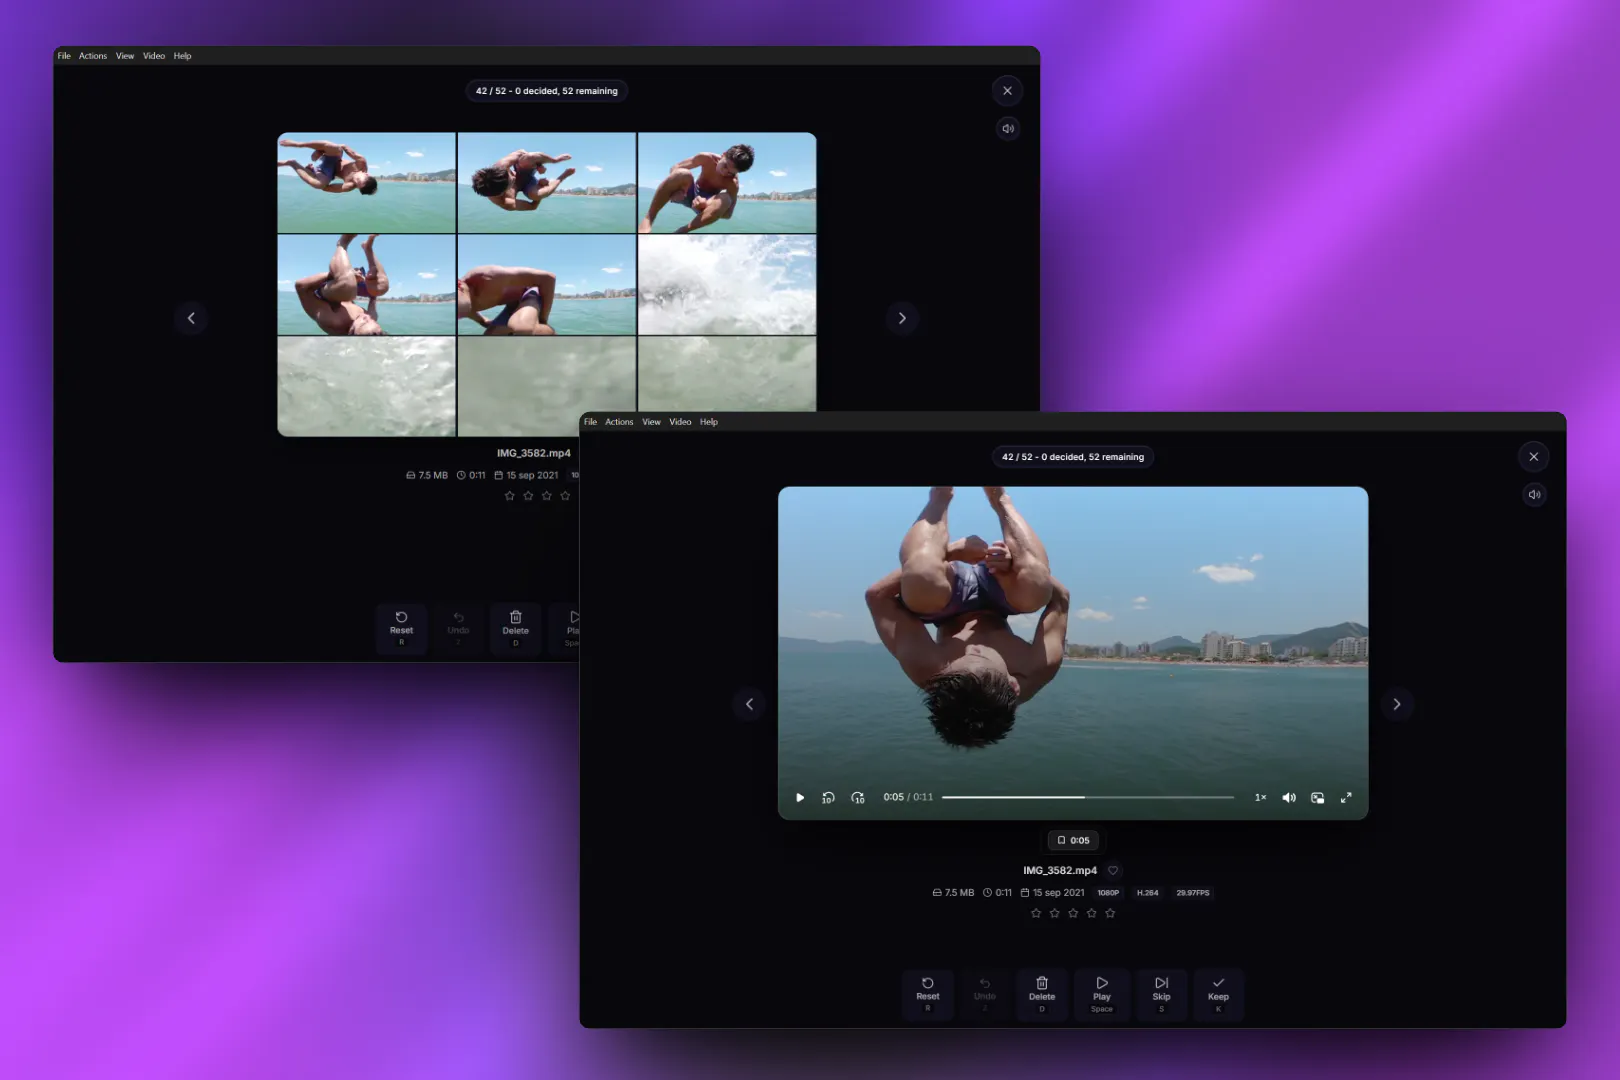Click the H.264 codec badge
The width and height of the screenshot is (1620, 1080).
tap(1148, 893)
